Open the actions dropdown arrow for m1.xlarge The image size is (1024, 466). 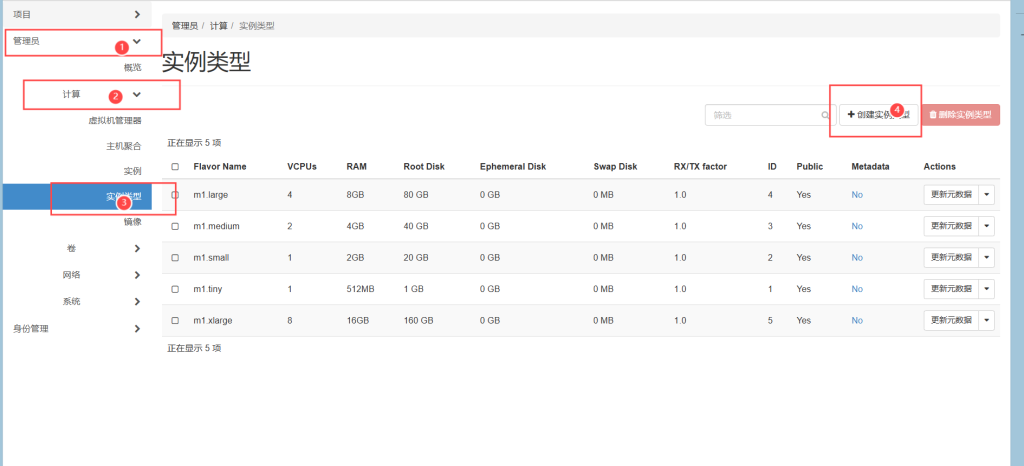[x=987, y=320]
